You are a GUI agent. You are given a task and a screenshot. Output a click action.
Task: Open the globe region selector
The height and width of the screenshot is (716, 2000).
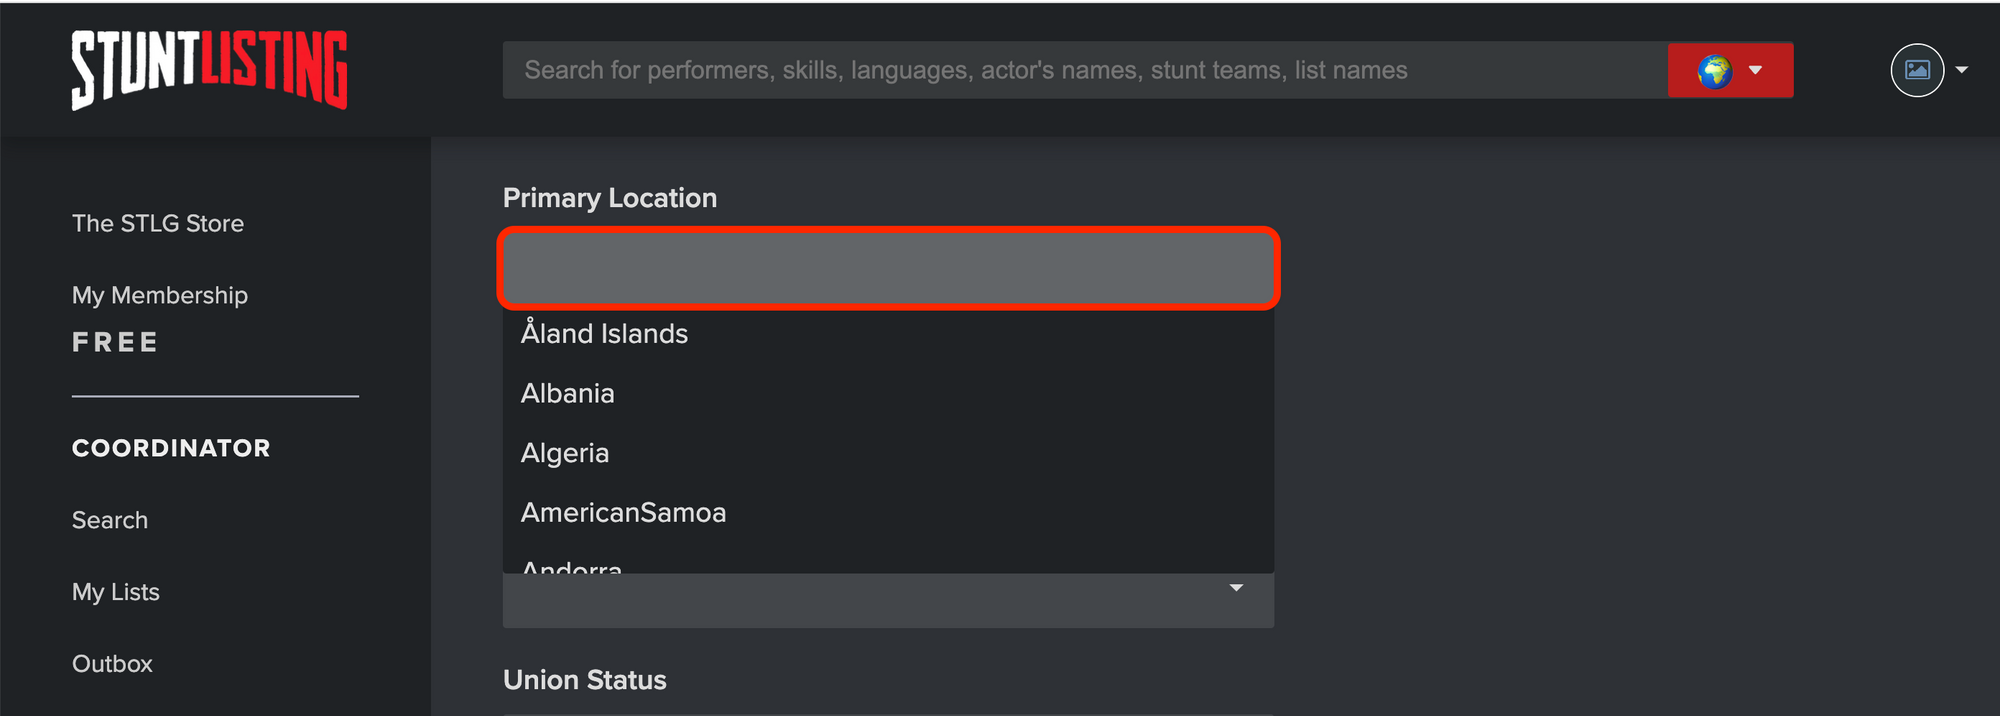[1714, 70]
